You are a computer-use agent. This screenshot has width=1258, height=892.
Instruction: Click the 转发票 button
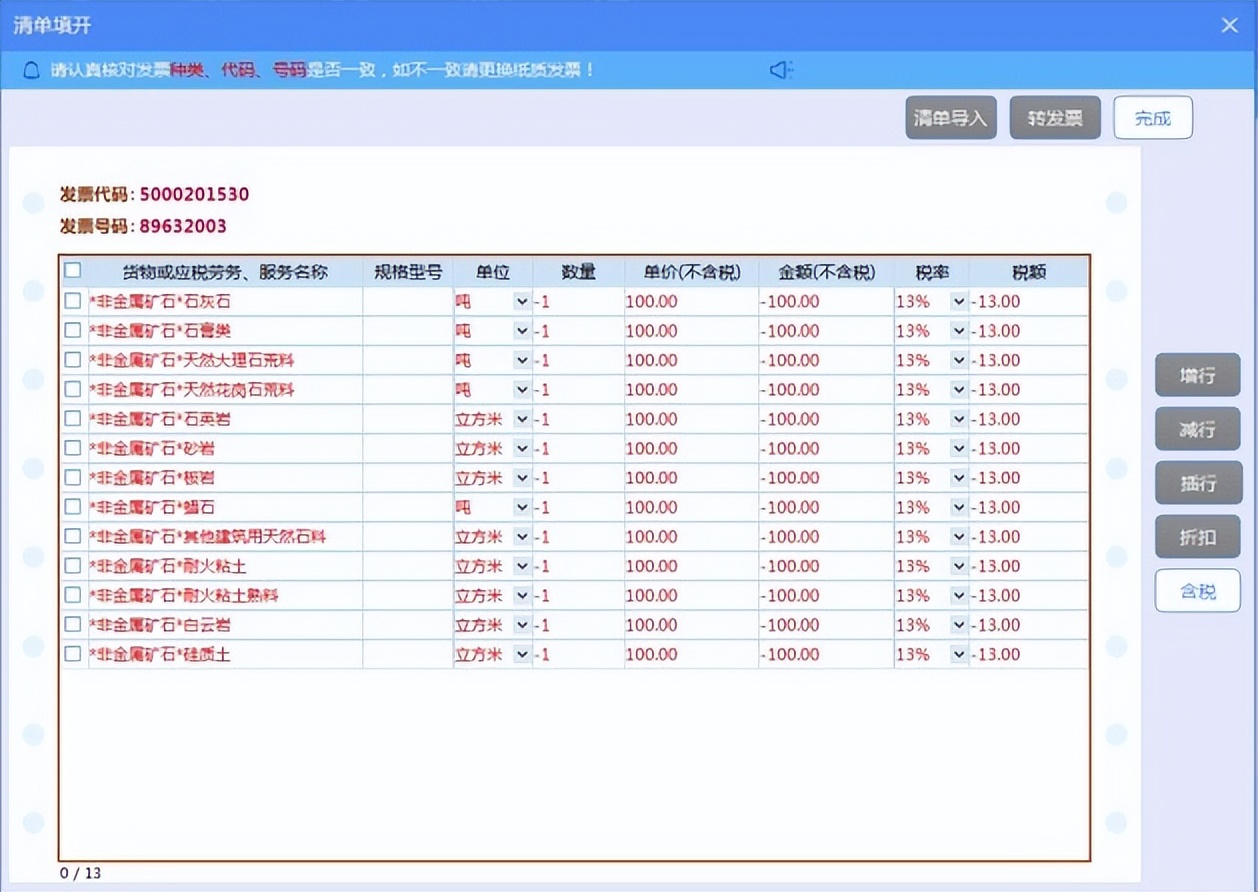coord(1054,117)
